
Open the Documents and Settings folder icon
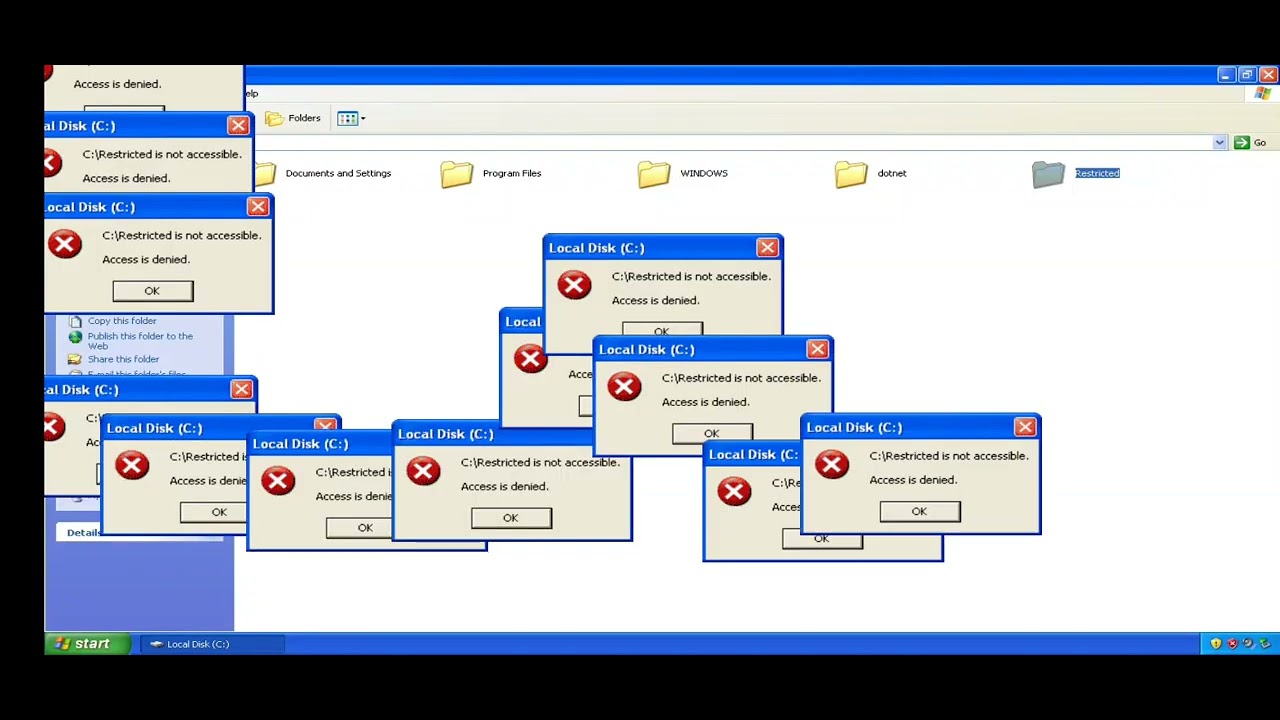[265, 174]
